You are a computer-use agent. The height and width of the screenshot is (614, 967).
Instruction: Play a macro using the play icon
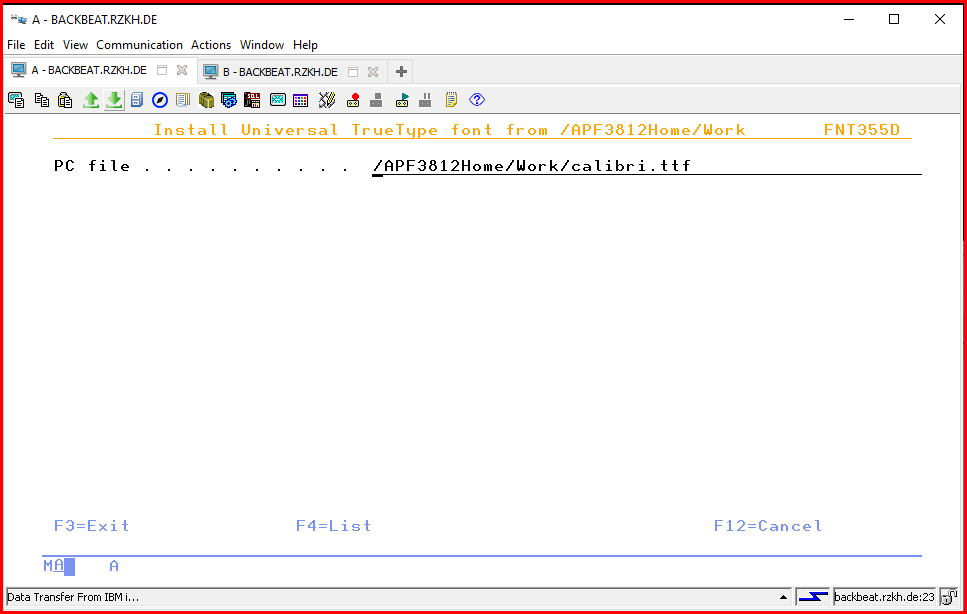click(x=402, y=100)
